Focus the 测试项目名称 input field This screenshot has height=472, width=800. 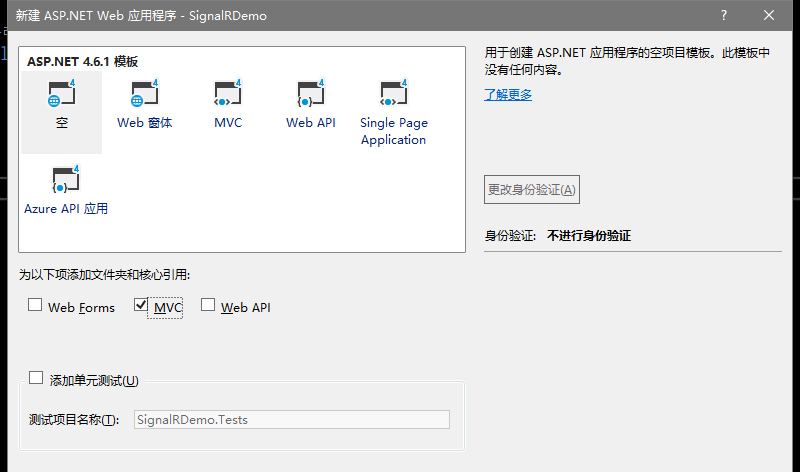click(292, 419)
